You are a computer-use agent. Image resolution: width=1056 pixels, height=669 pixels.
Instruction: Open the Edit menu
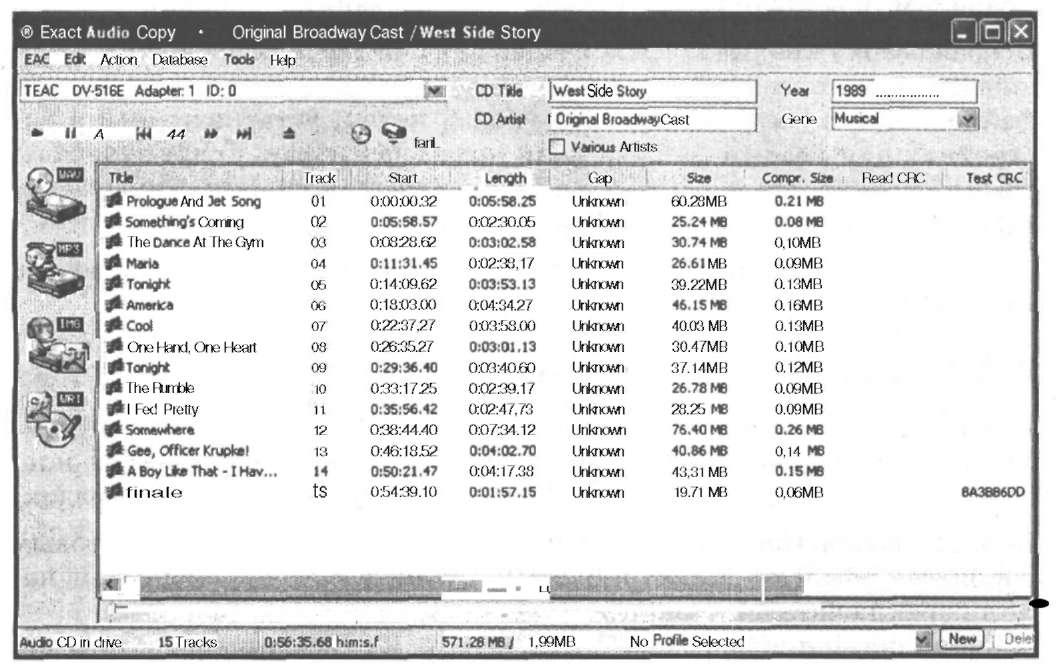coord(75,59)
